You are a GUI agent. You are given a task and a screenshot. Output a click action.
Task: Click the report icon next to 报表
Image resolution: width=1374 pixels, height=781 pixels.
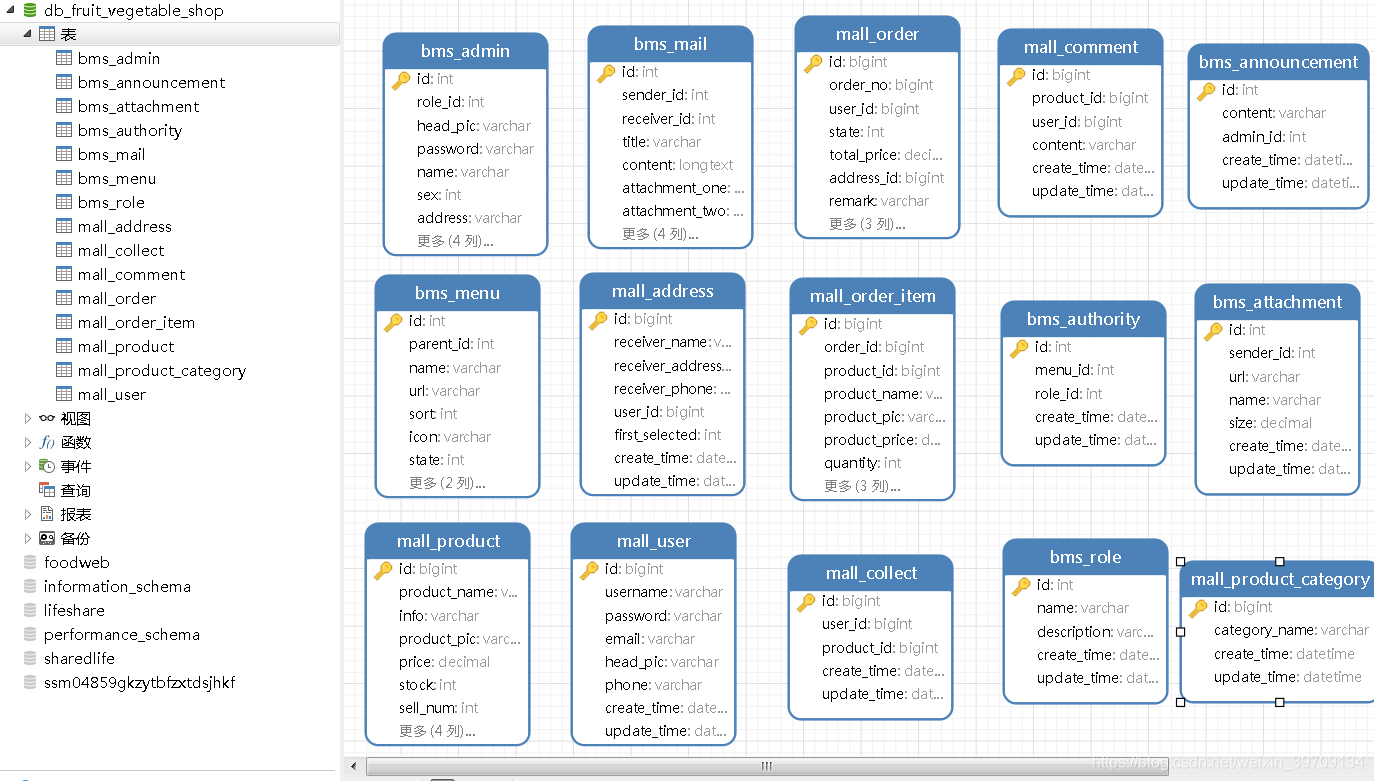coord(47,514)
